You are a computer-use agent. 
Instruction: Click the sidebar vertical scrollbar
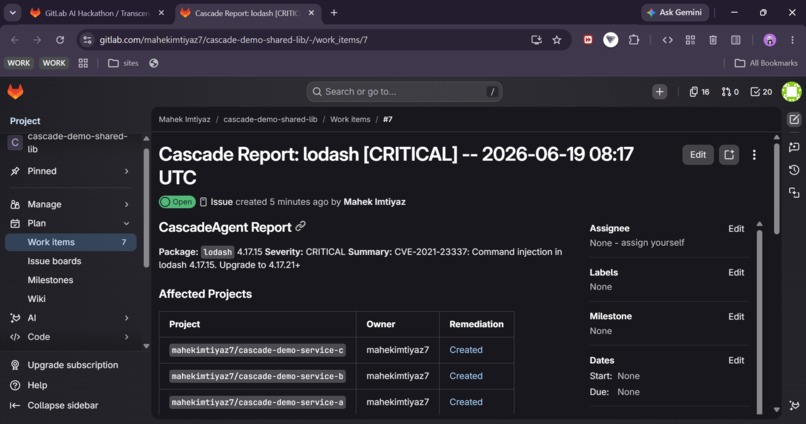click(146, 206)
